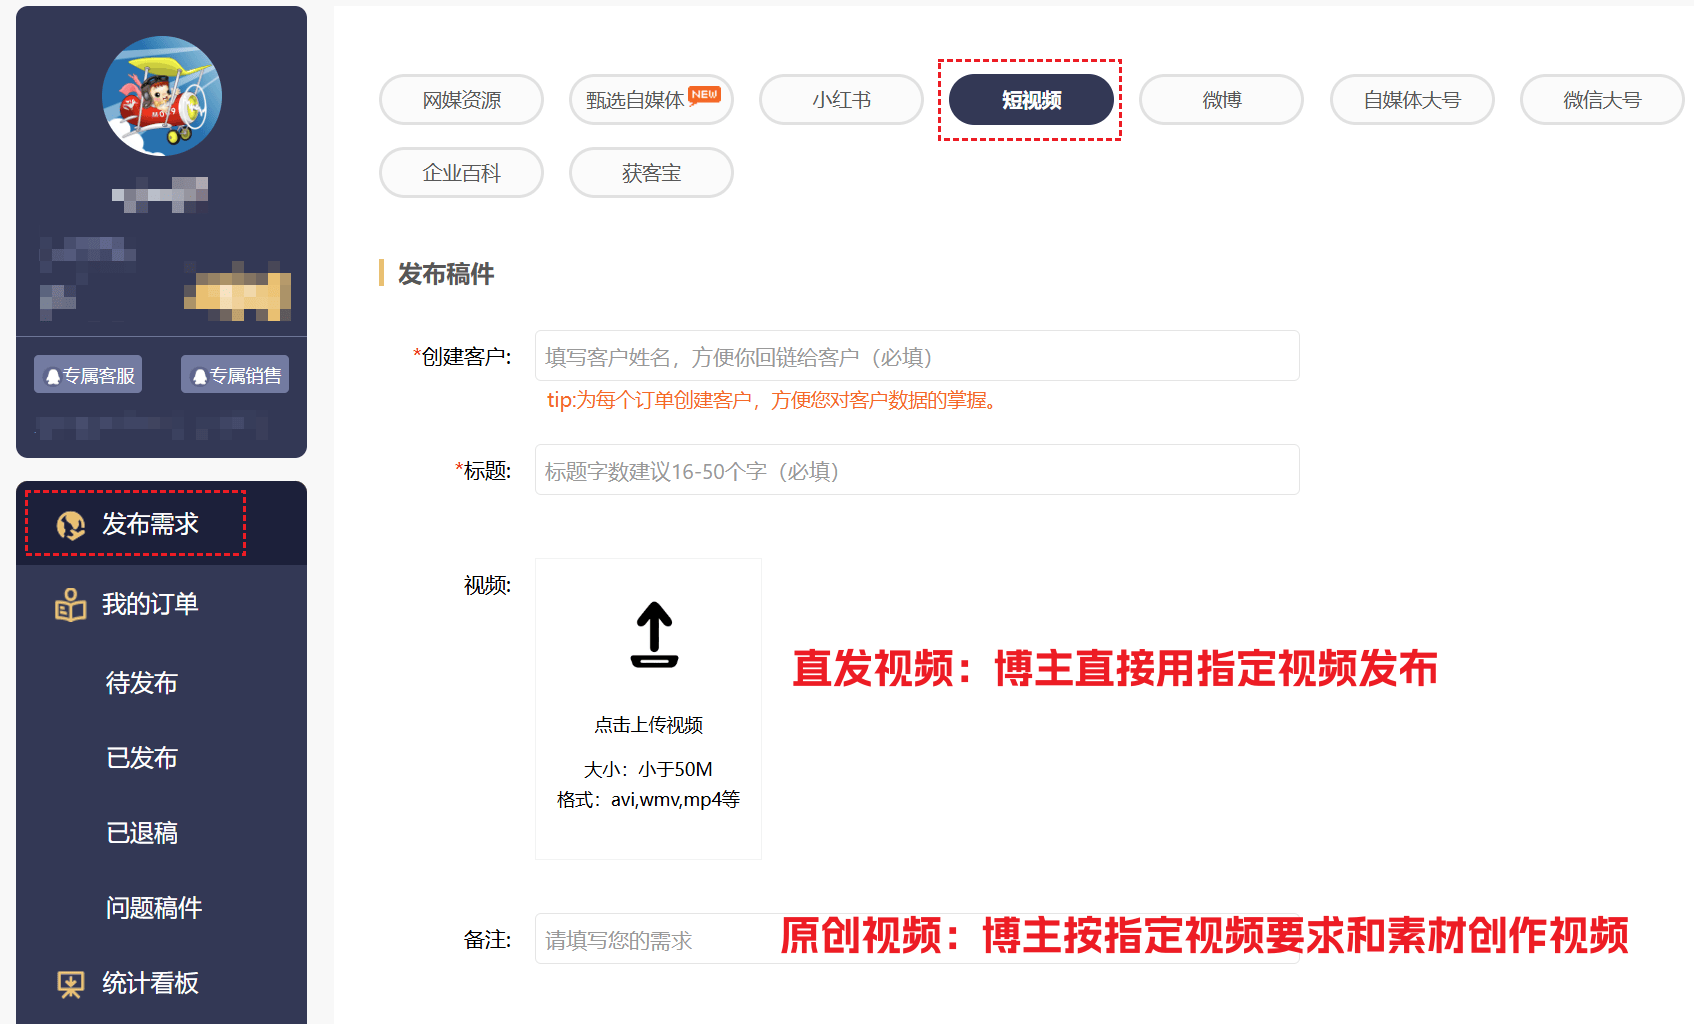1694x1024 pixels.
Task: Select the 短视频 tab
Action: [x=1031, y=100]
